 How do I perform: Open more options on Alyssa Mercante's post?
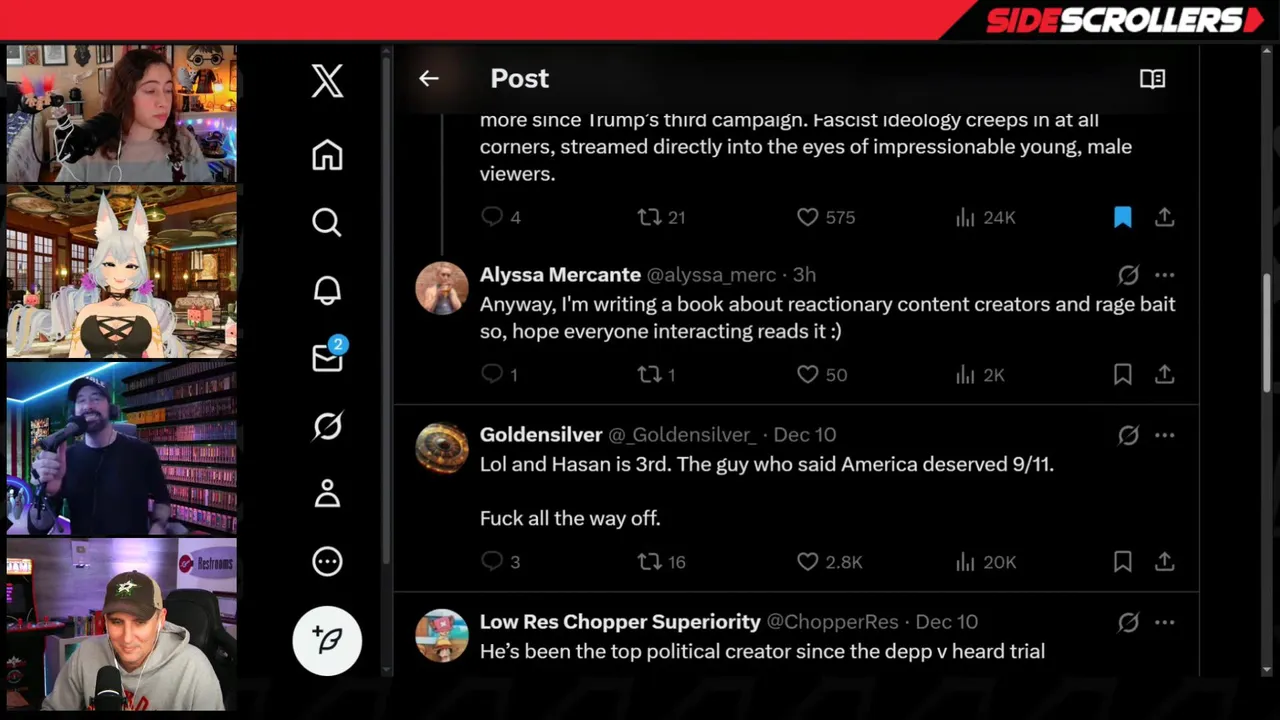(x=1164, y=275)
